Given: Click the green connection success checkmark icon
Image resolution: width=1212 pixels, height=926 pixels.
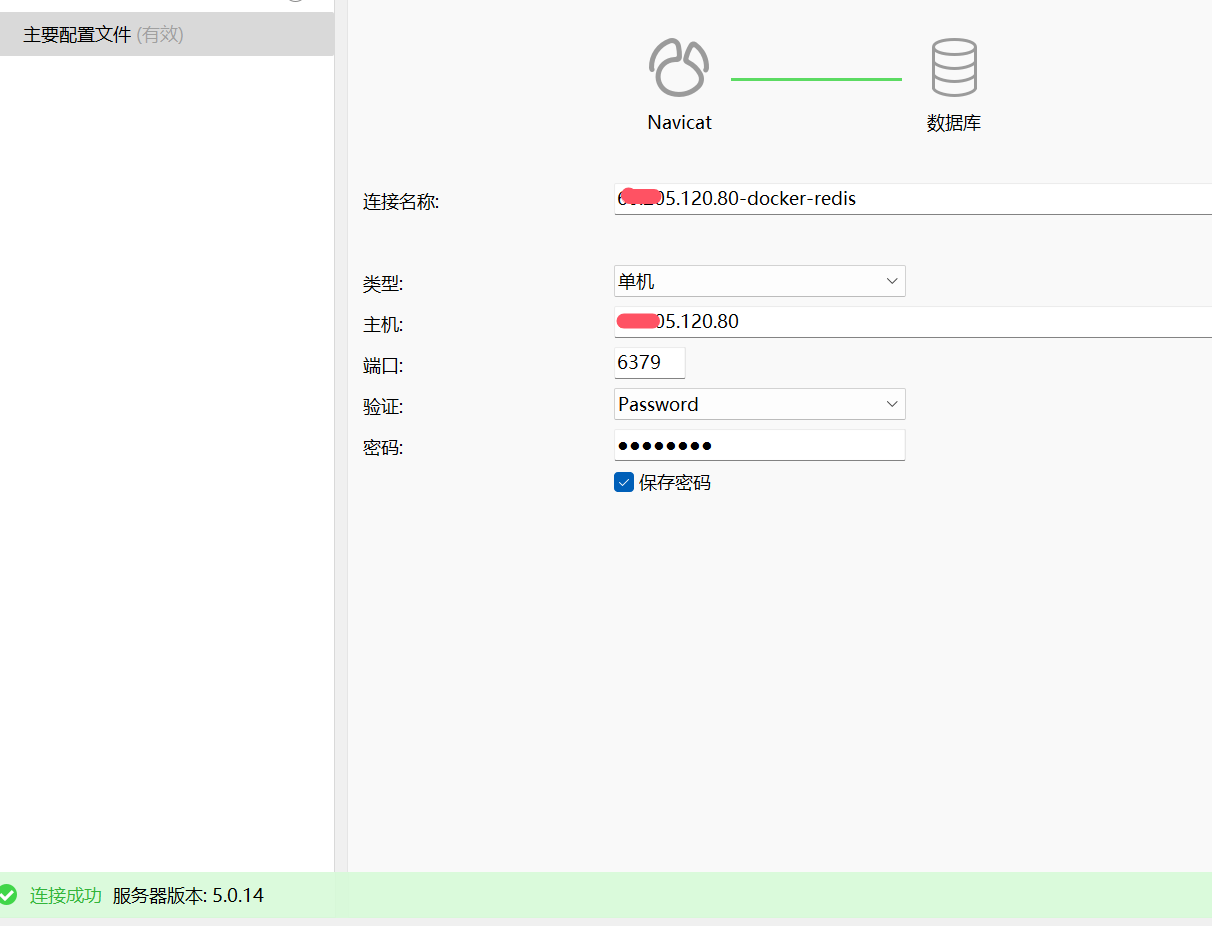Looking at the screenshot, I should pyautogui.click(x=8, y=895).
